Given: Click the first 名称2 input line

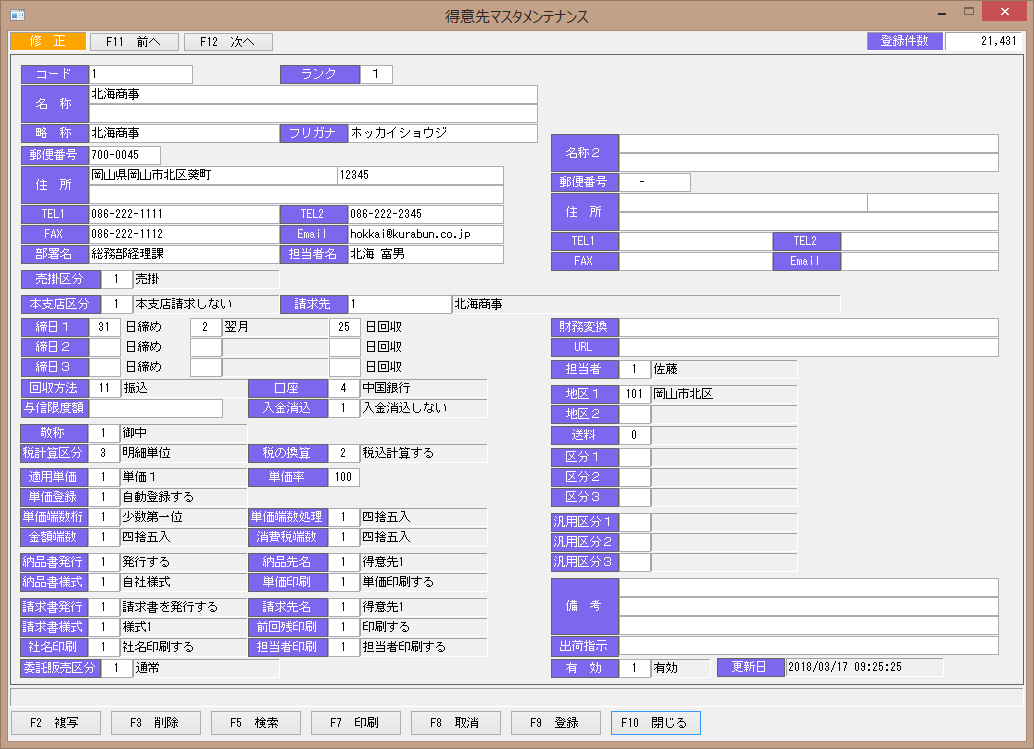Looking at the screenshot, I should (808, 143).
